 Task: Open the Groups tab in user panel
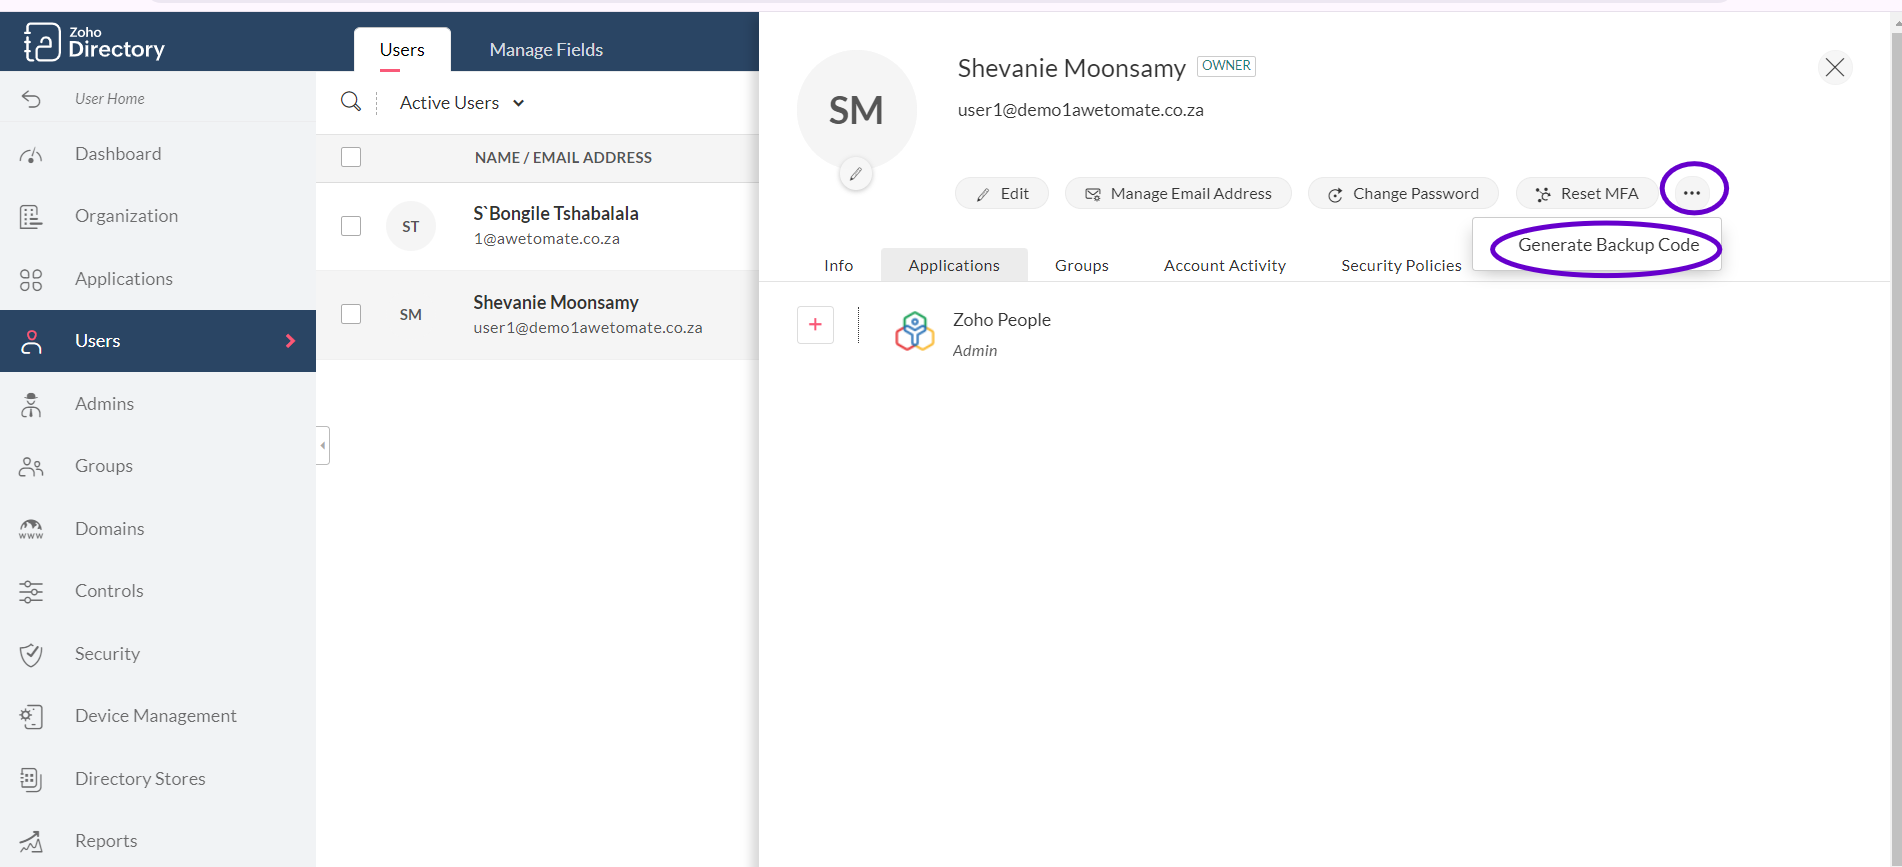coord(1081,265)
